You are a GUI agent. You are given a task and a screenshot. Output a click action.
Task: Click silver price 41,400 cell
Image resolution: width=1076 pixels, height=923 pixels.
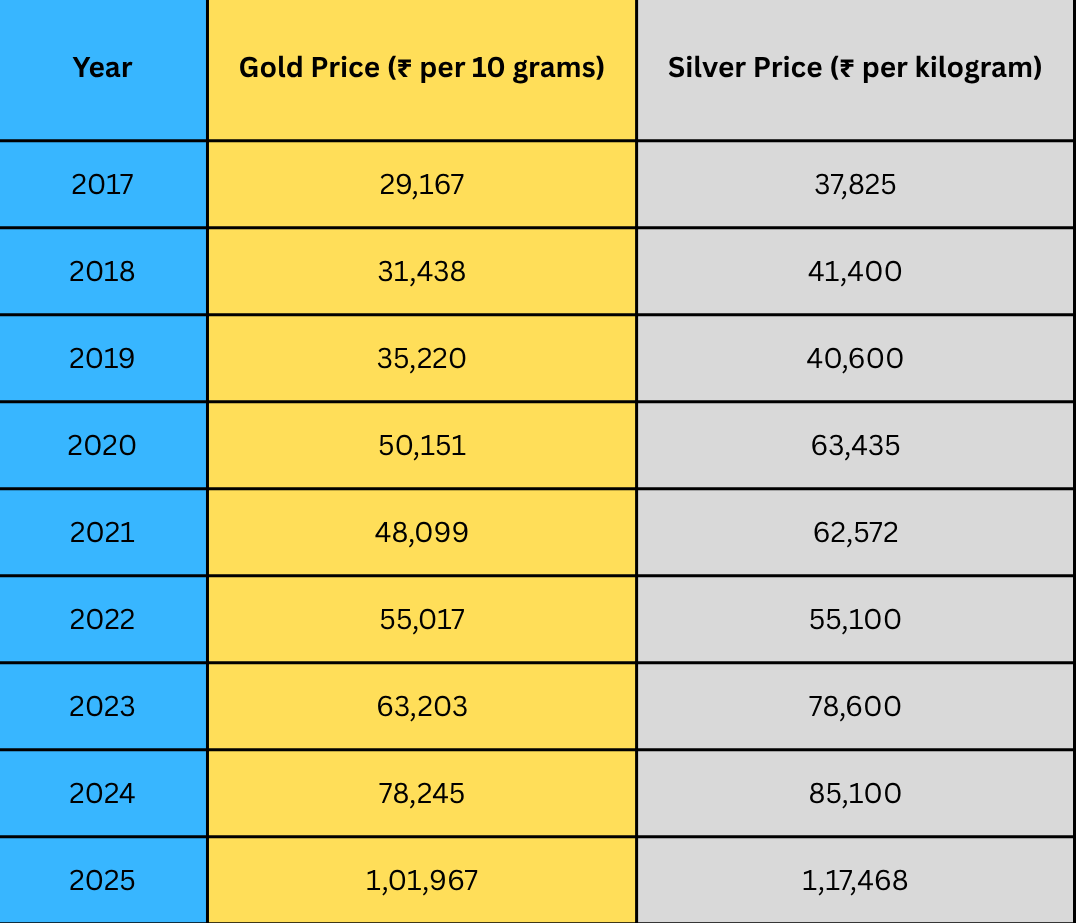[855, 271]
